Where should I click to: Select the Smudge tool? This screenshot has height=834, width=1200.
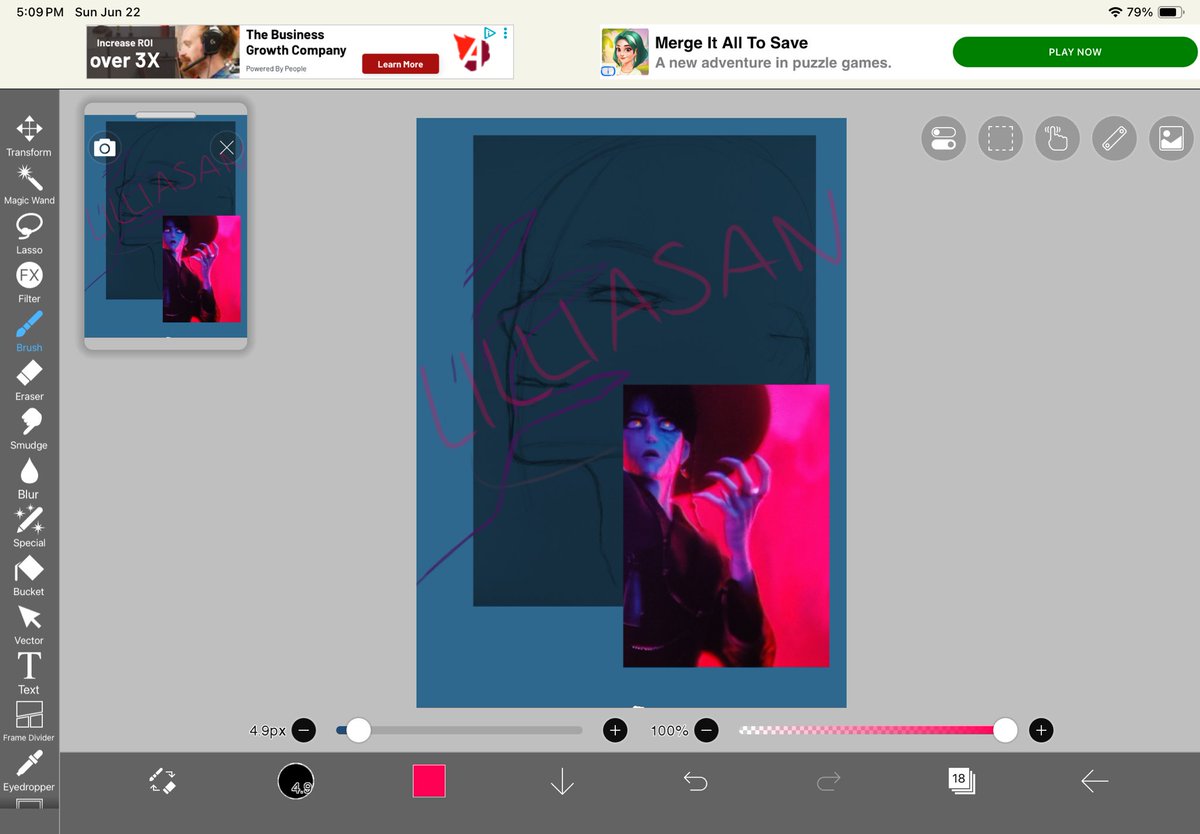[x=29, y=429]
